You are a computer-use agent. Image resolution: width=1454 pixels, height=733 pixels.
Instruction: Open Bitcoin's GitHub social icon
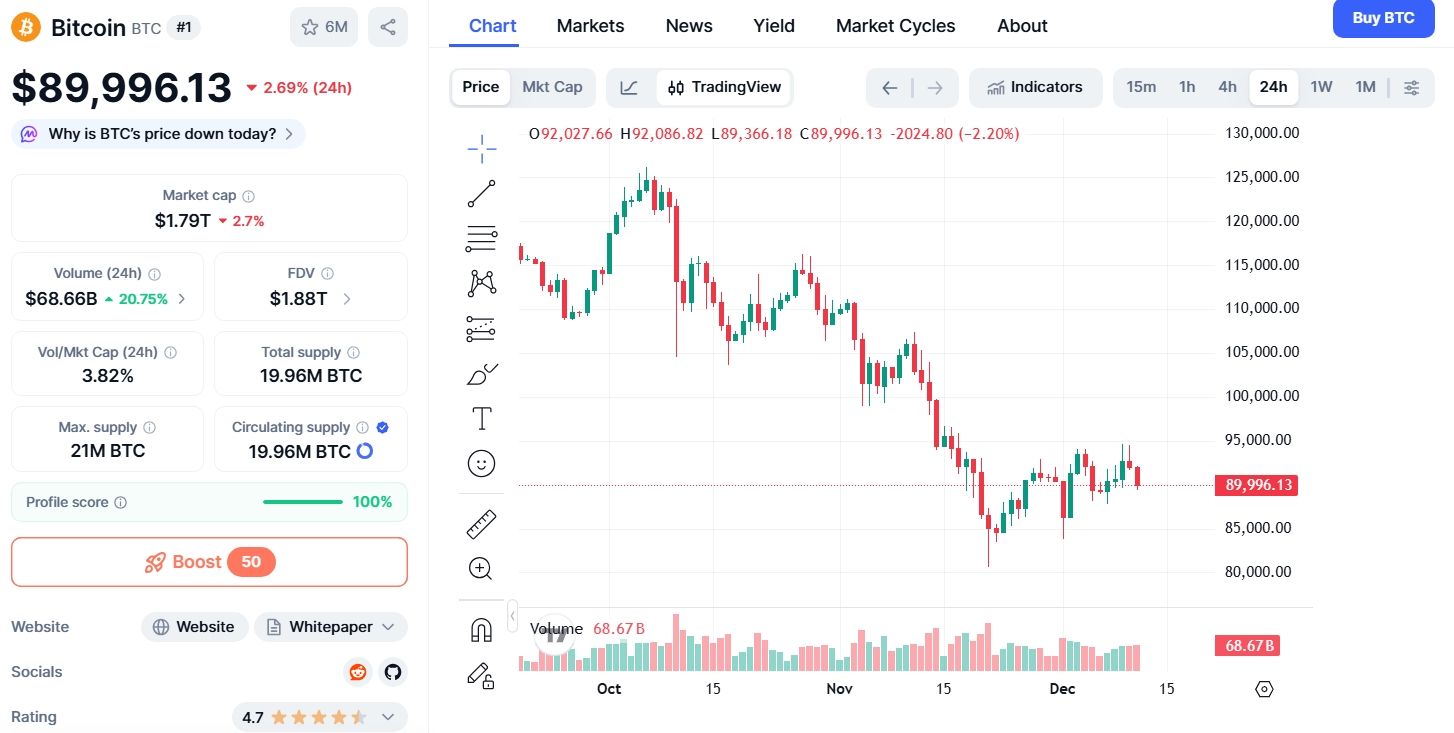point(393,672)
